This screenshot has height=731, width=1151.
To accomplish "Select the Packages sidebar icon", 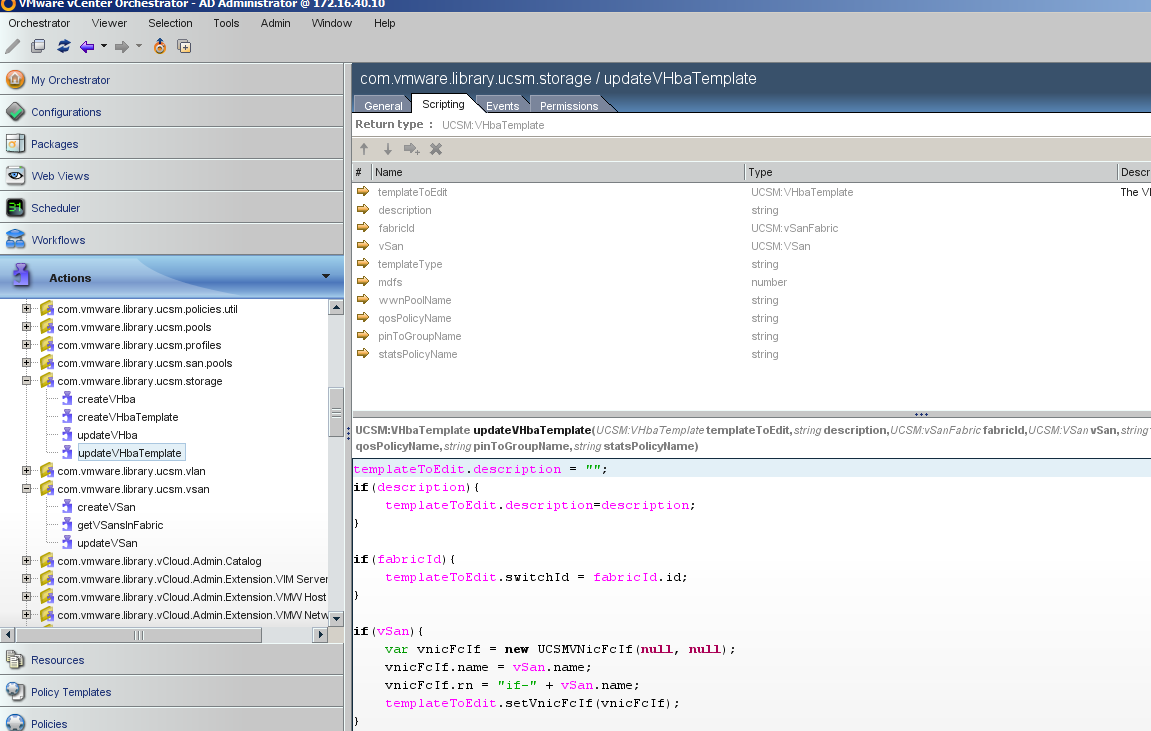I will (x=17, y=143).
